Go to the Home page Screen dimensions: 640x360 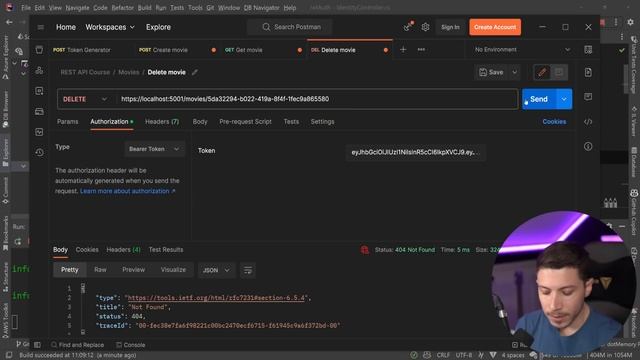(x=66, y=27)
